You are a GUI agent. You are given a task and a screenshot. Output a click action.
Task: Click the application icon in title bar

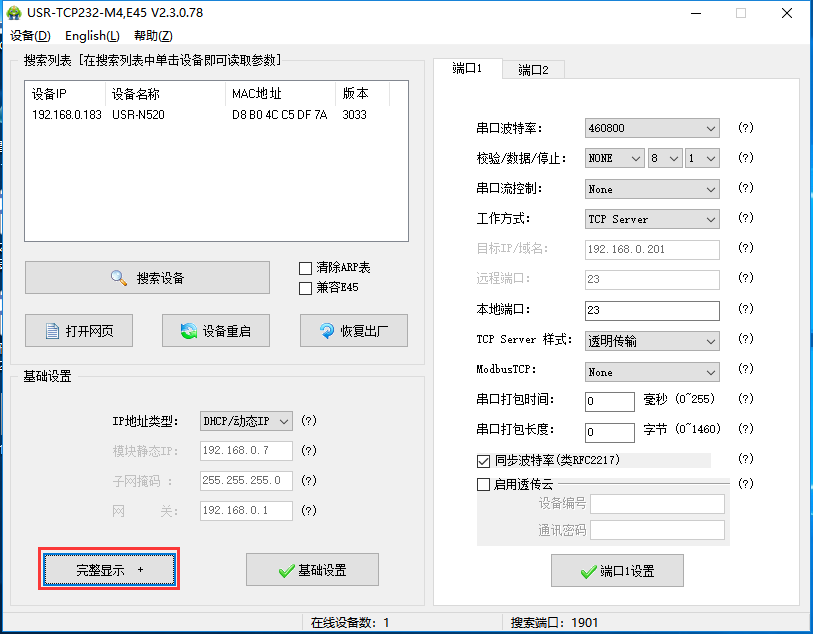coord(14,13)
